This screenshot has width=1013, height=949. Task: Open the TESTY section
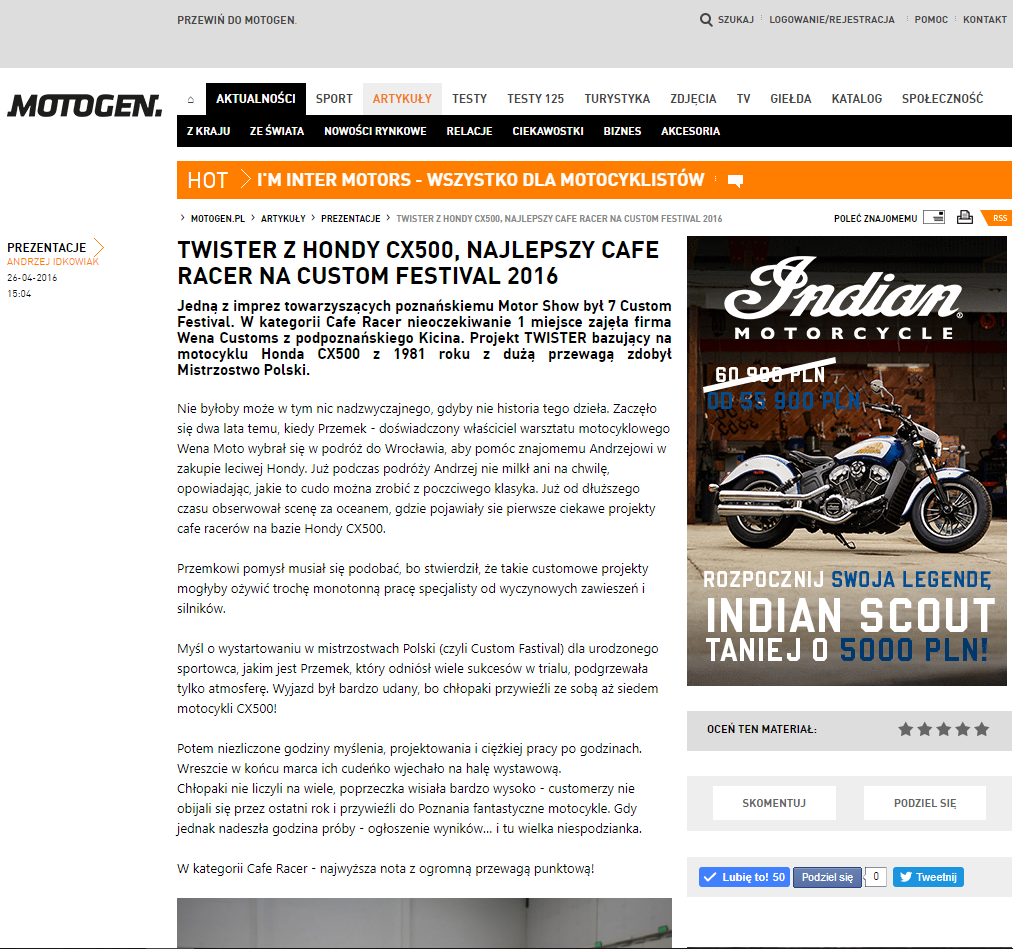click(x=469, y=99)
